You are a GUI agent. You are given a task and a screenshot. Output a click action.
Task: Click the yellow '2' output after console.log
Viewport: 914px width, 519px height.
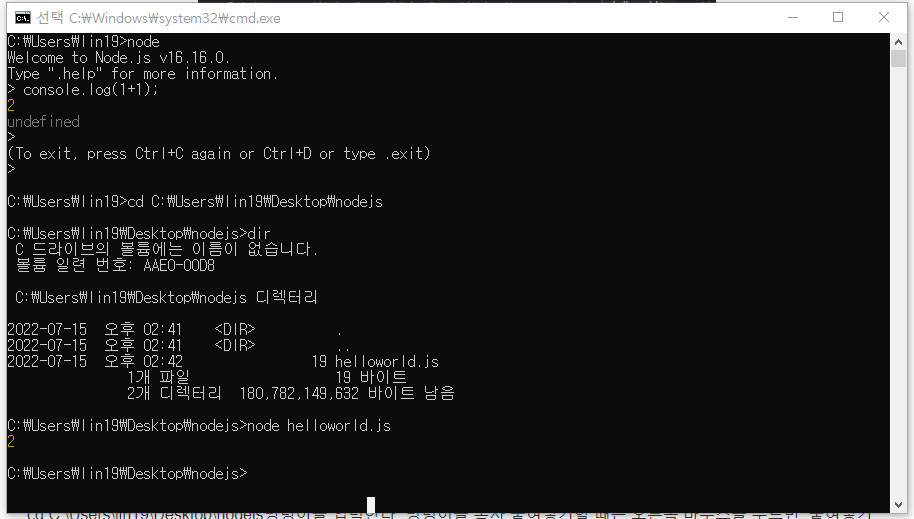(x=11, y=106)
